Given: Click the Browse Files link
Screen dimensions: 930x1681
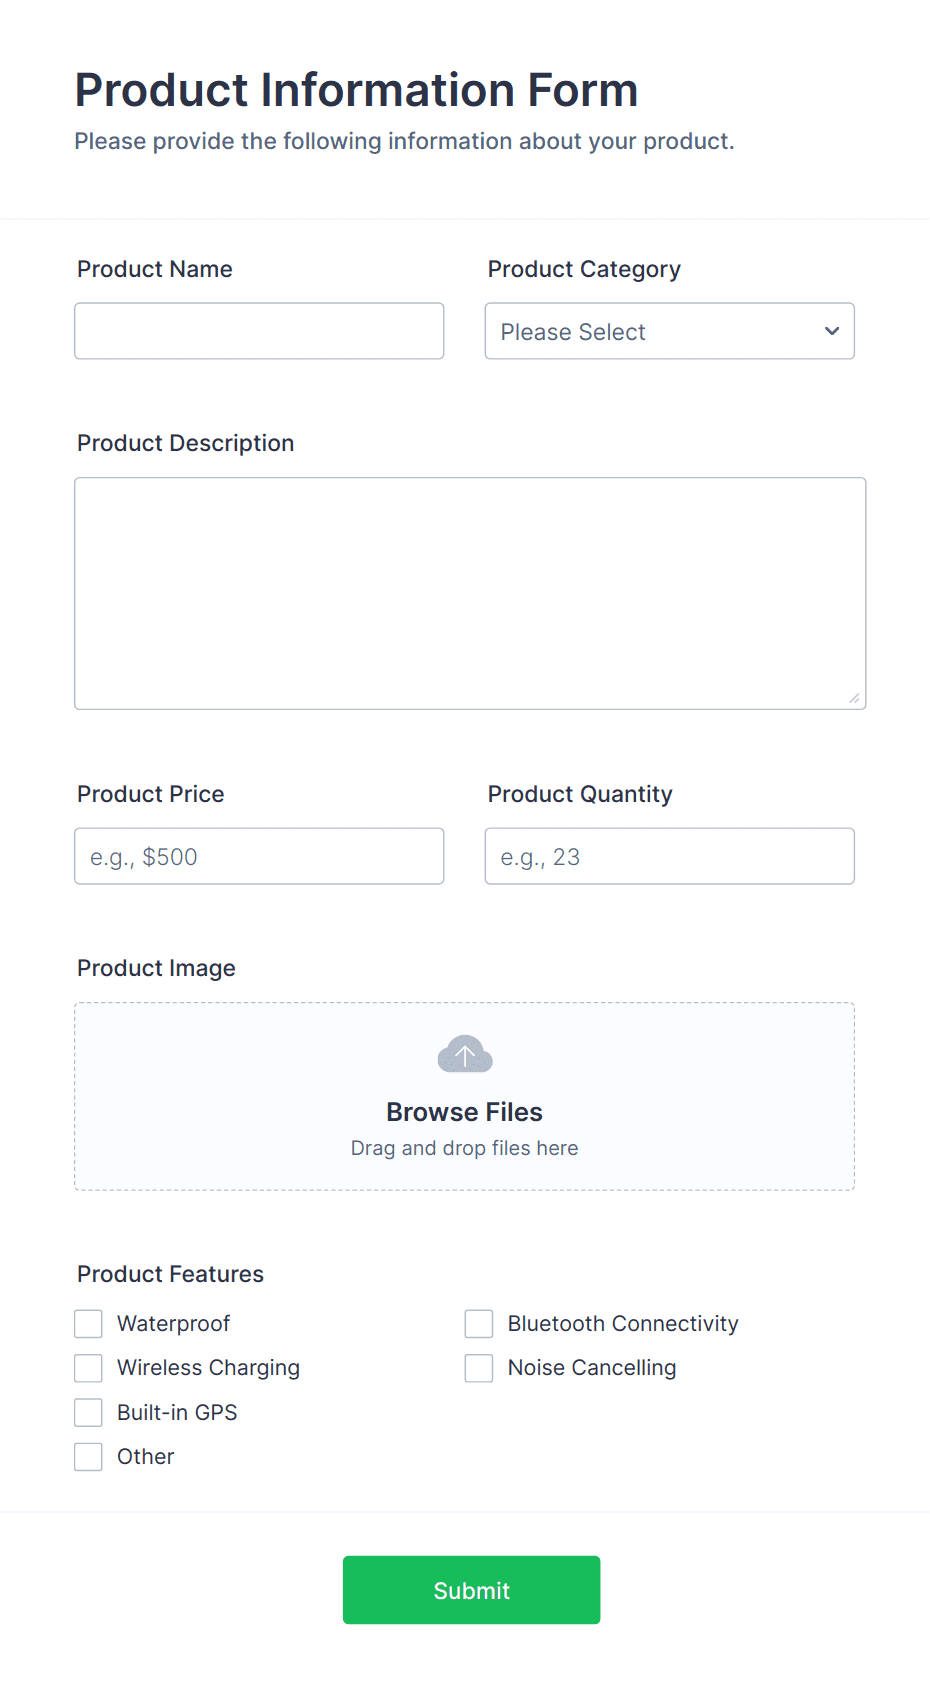Looking at the screenshot, I should click(x=464, y=1111).
